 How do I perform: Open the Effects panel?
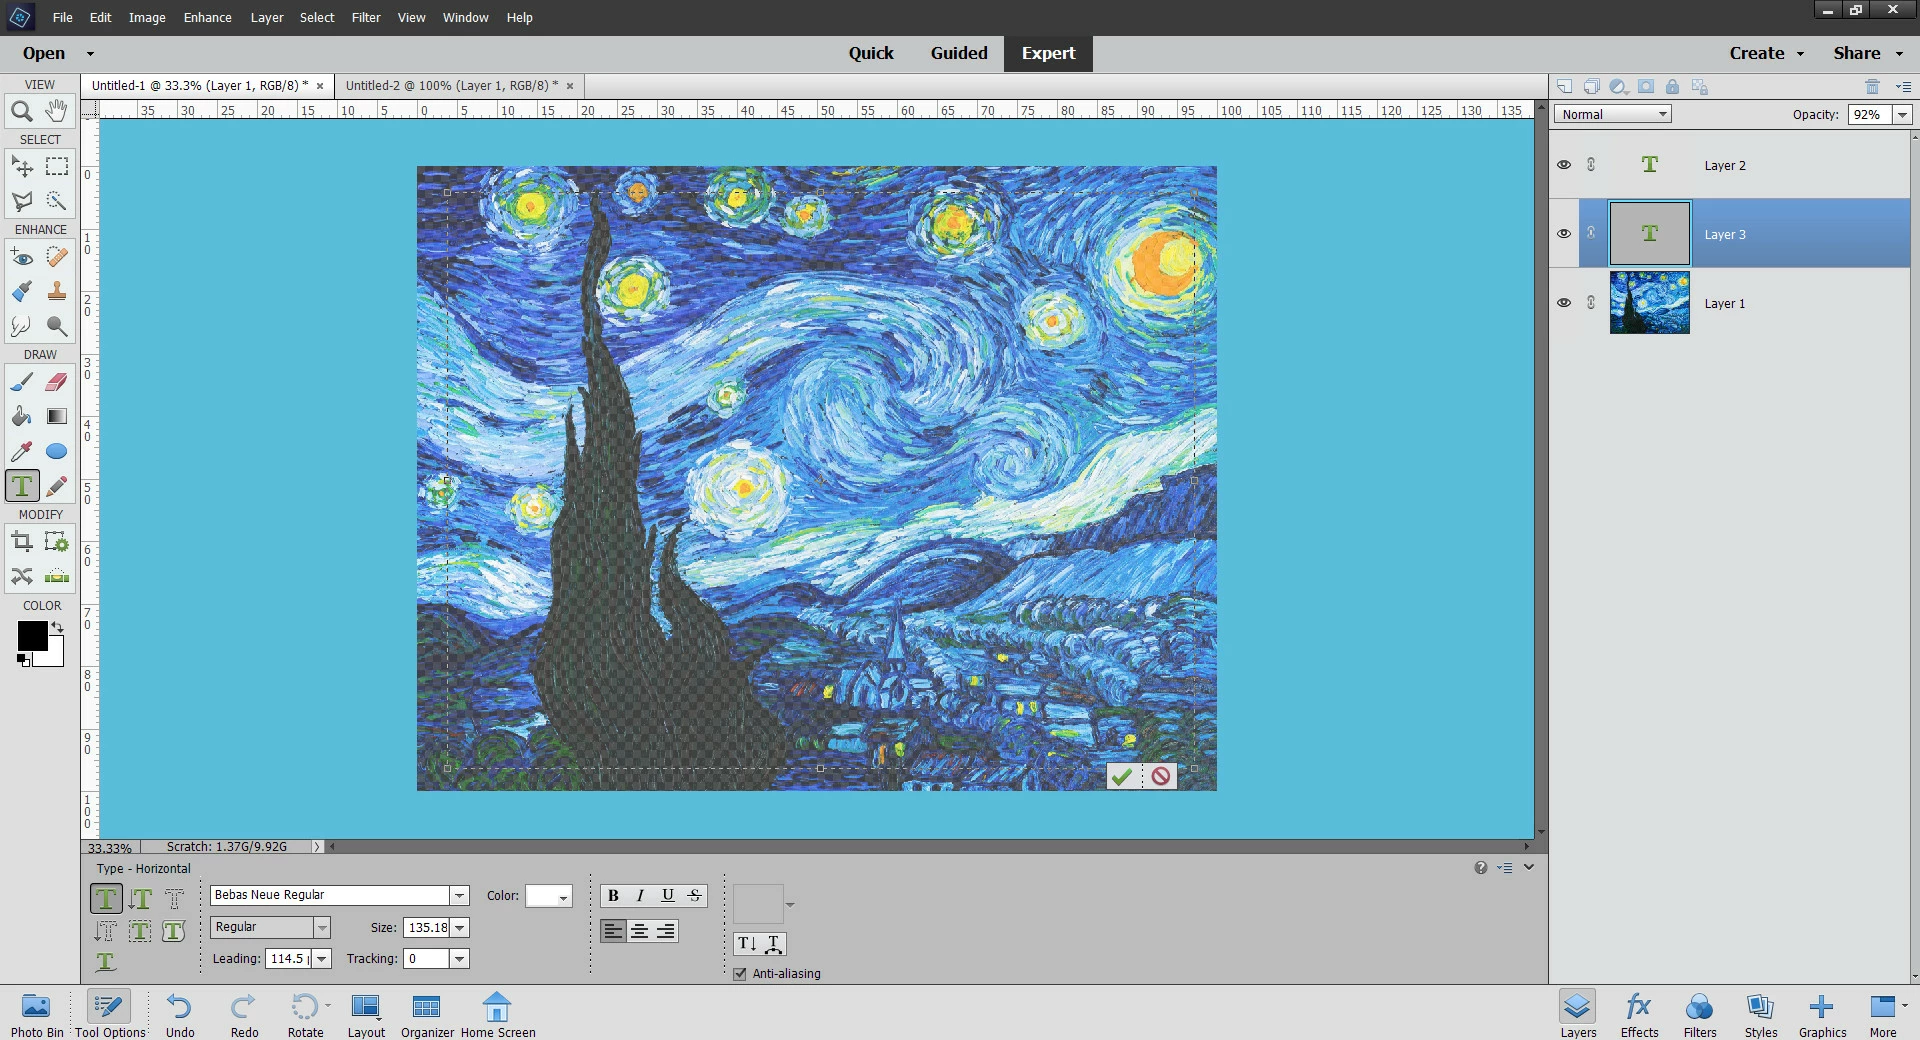[1639, 1014]
